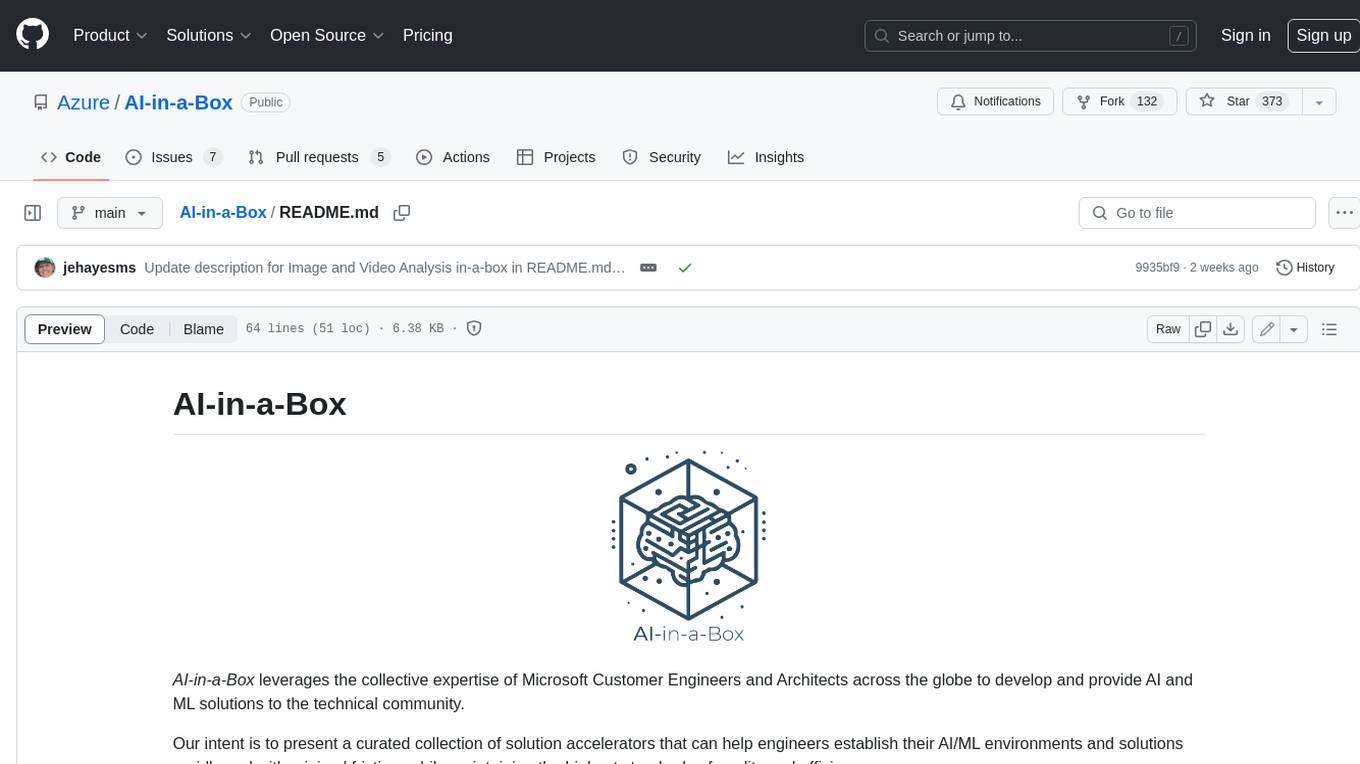Click AI-in-a-Box breadcrumb link
This screenshot has height=764, width=1360.
click(x=223, y=212)
